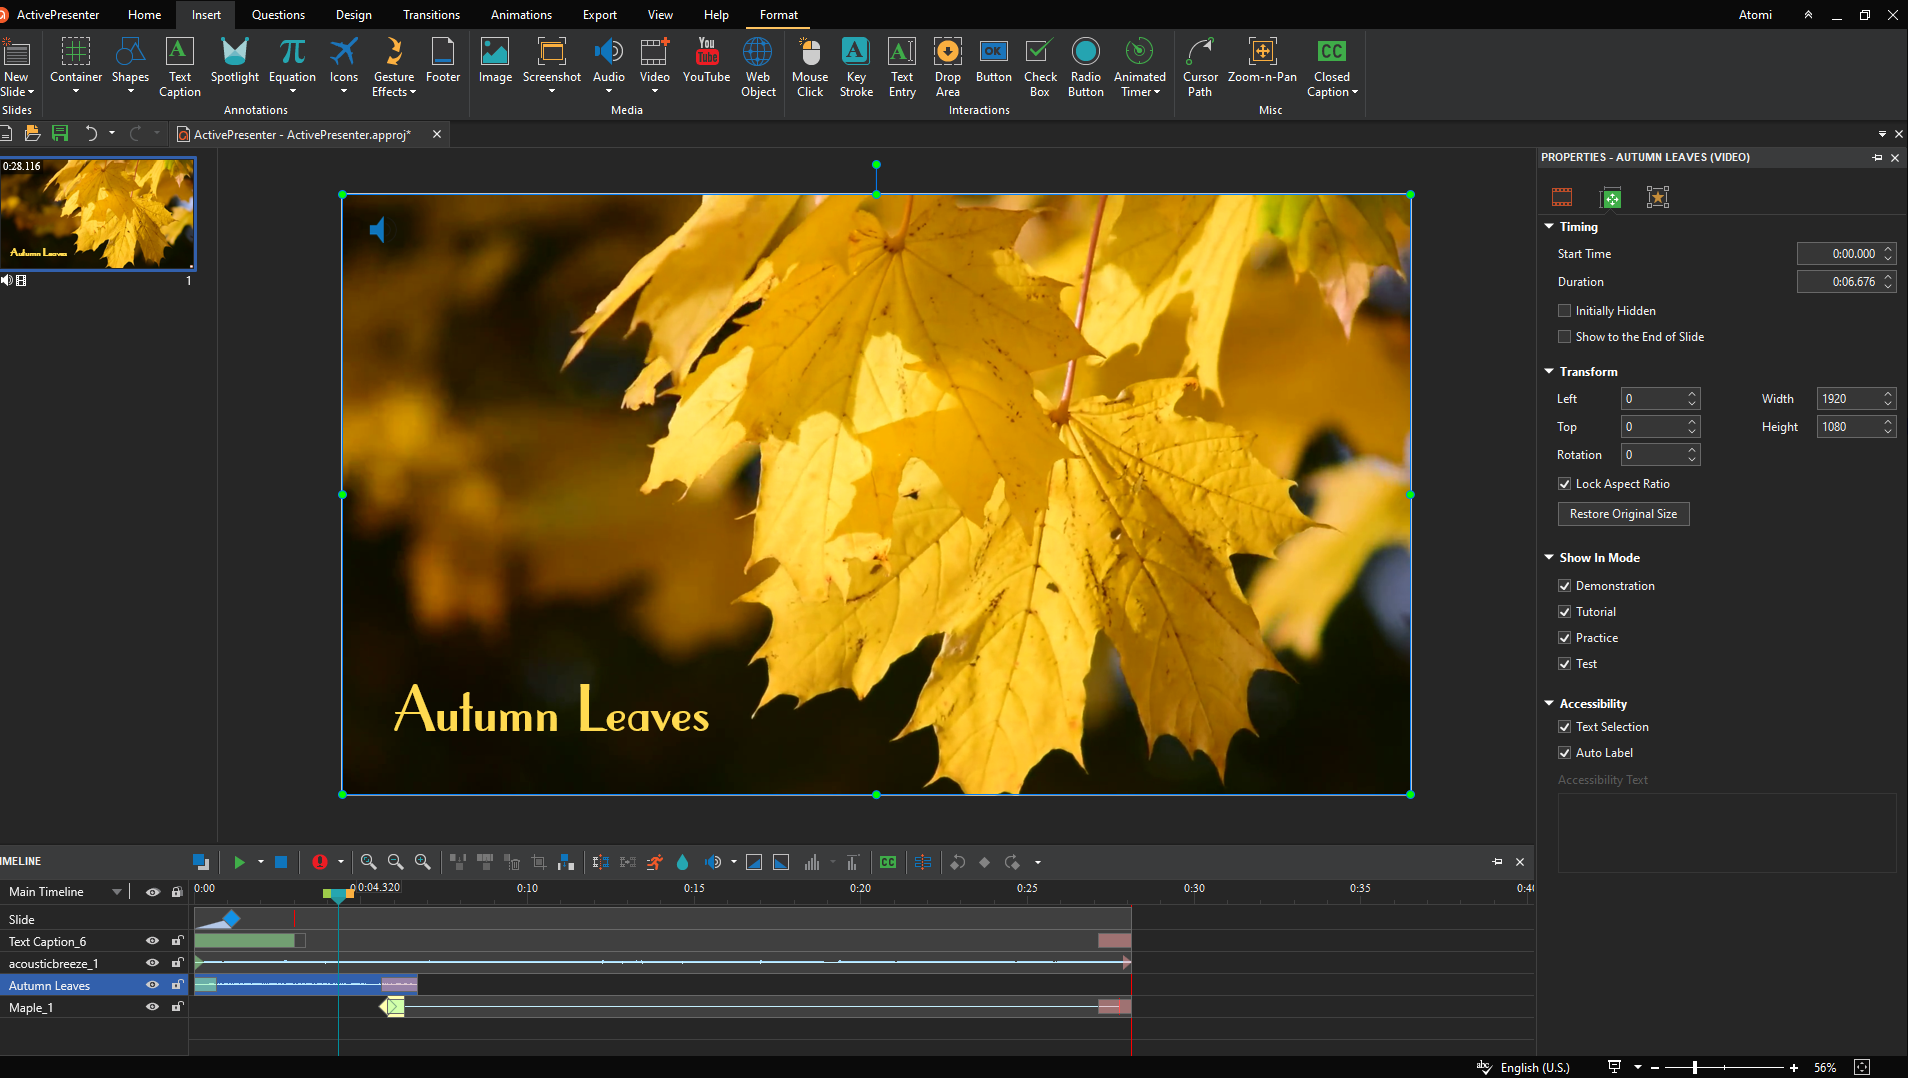Add a Zoom-n-Pan effect
1908x1078 pixels.
(1263, 63)
